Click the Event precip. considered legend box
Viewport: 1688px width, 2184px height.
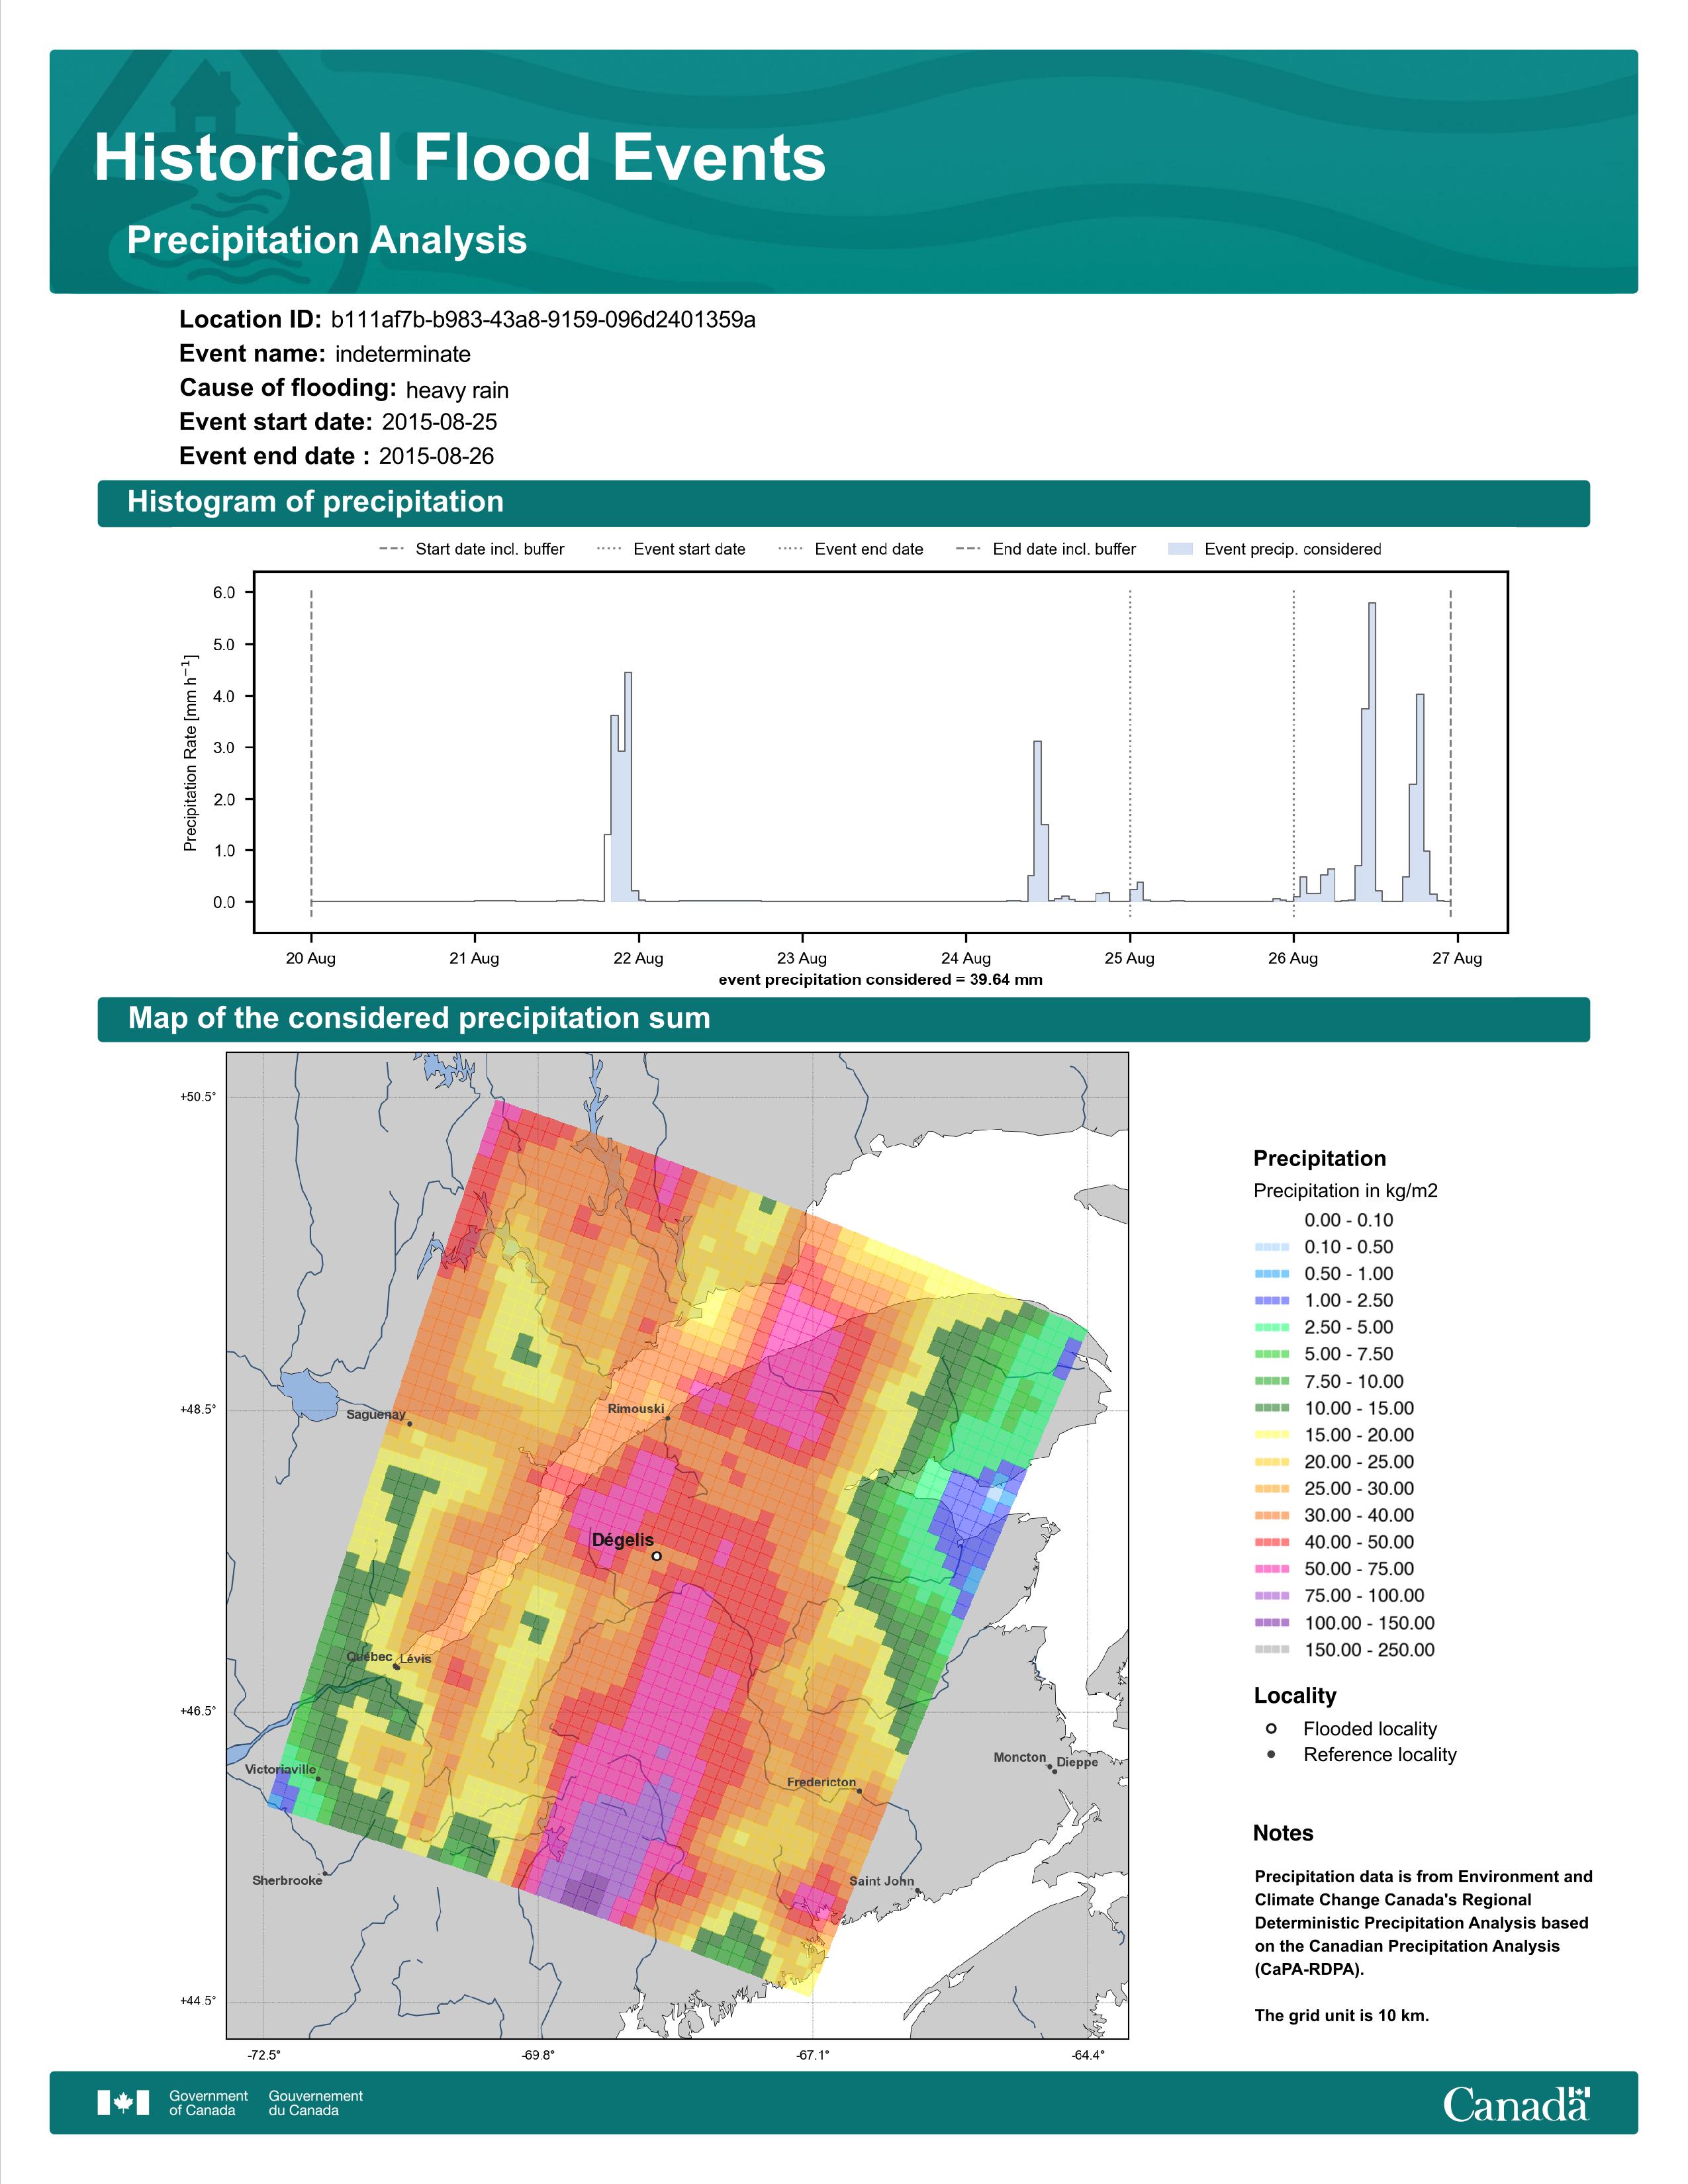[x=1180, y=549]
